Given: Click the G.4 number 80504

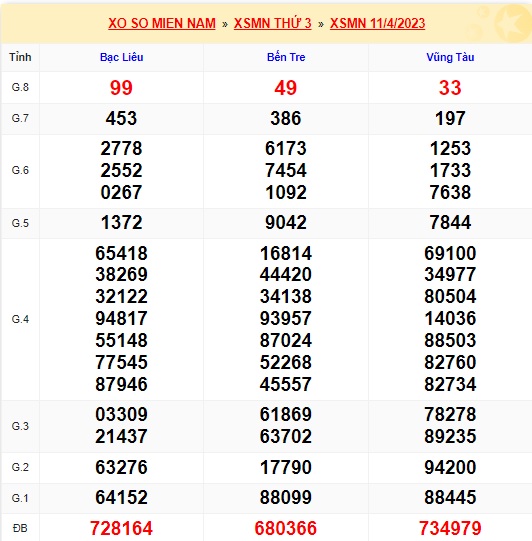Looking at the screenshot, I should [450, 296].
